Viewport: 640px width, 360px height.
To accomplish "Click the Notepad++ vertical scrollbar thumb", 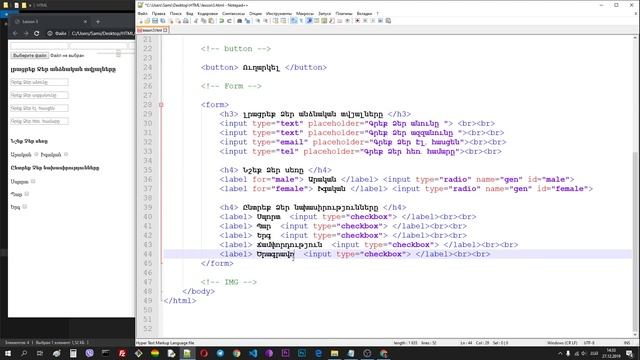I will tap(635, 241).
